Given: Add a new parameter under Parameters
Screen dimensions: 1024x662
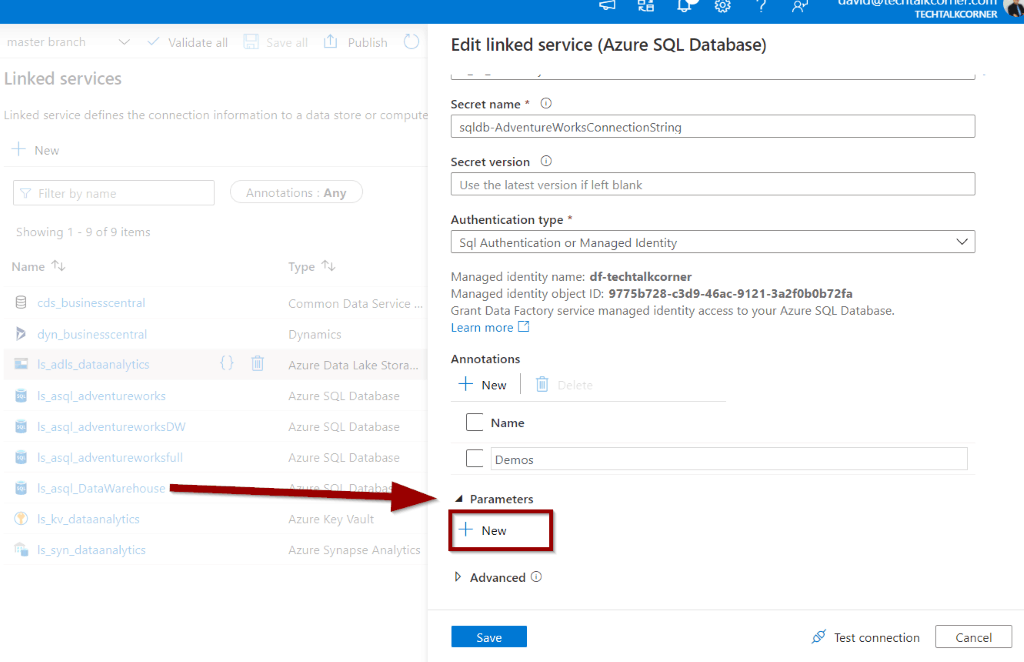Looking at the screenshot, I should pyautogui.click(x=484, y=530).
